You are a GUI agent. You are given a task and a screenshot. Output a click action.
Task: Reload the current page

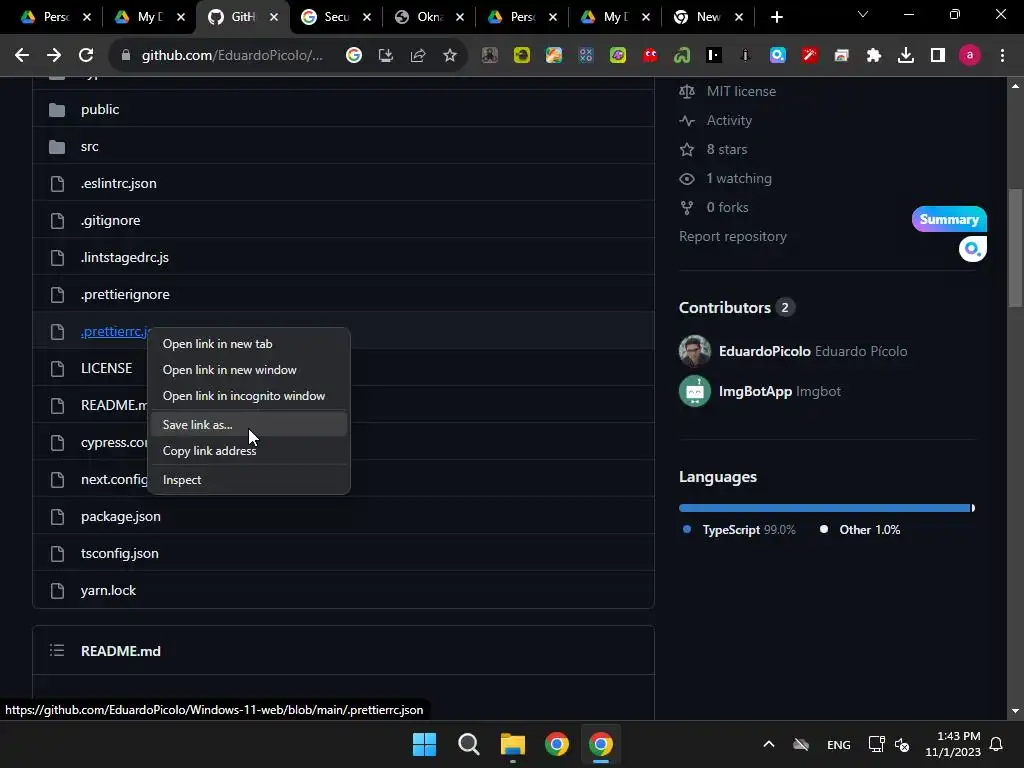(86, 56)
